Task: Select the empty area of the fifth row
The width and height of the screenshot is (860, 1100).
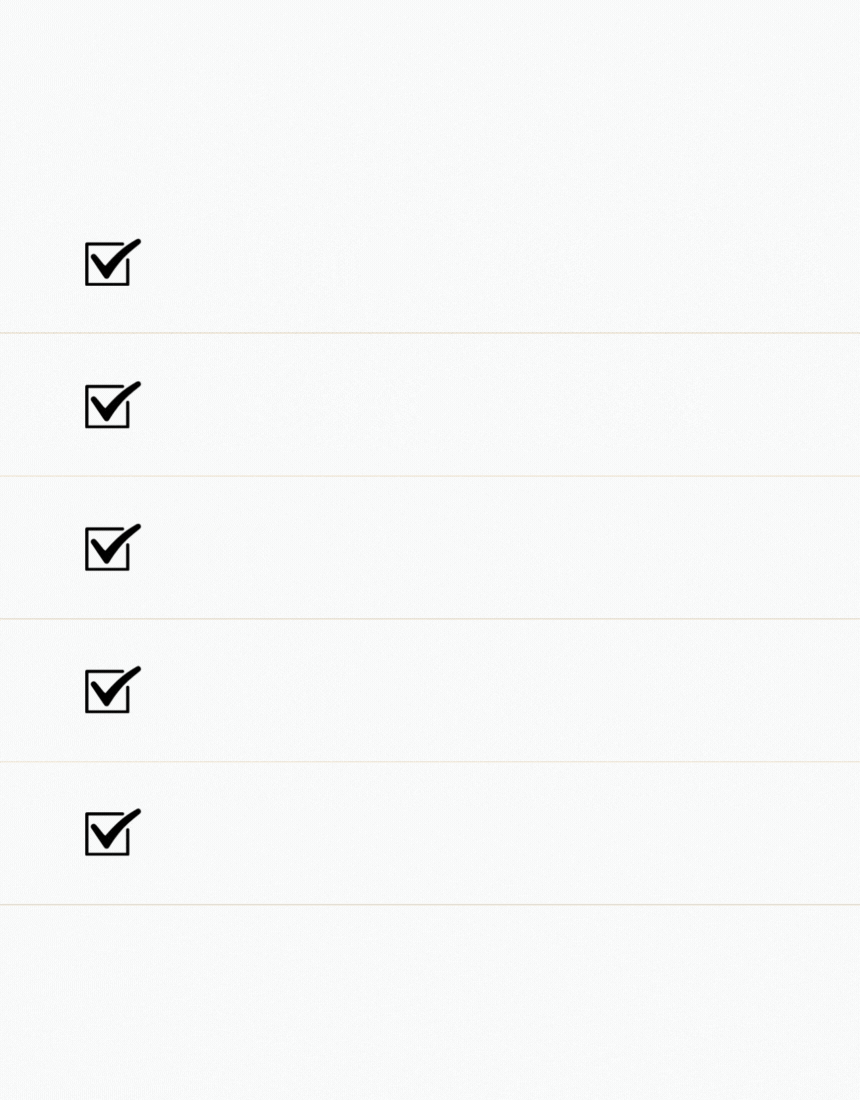Action: click(x=500, y=833)
